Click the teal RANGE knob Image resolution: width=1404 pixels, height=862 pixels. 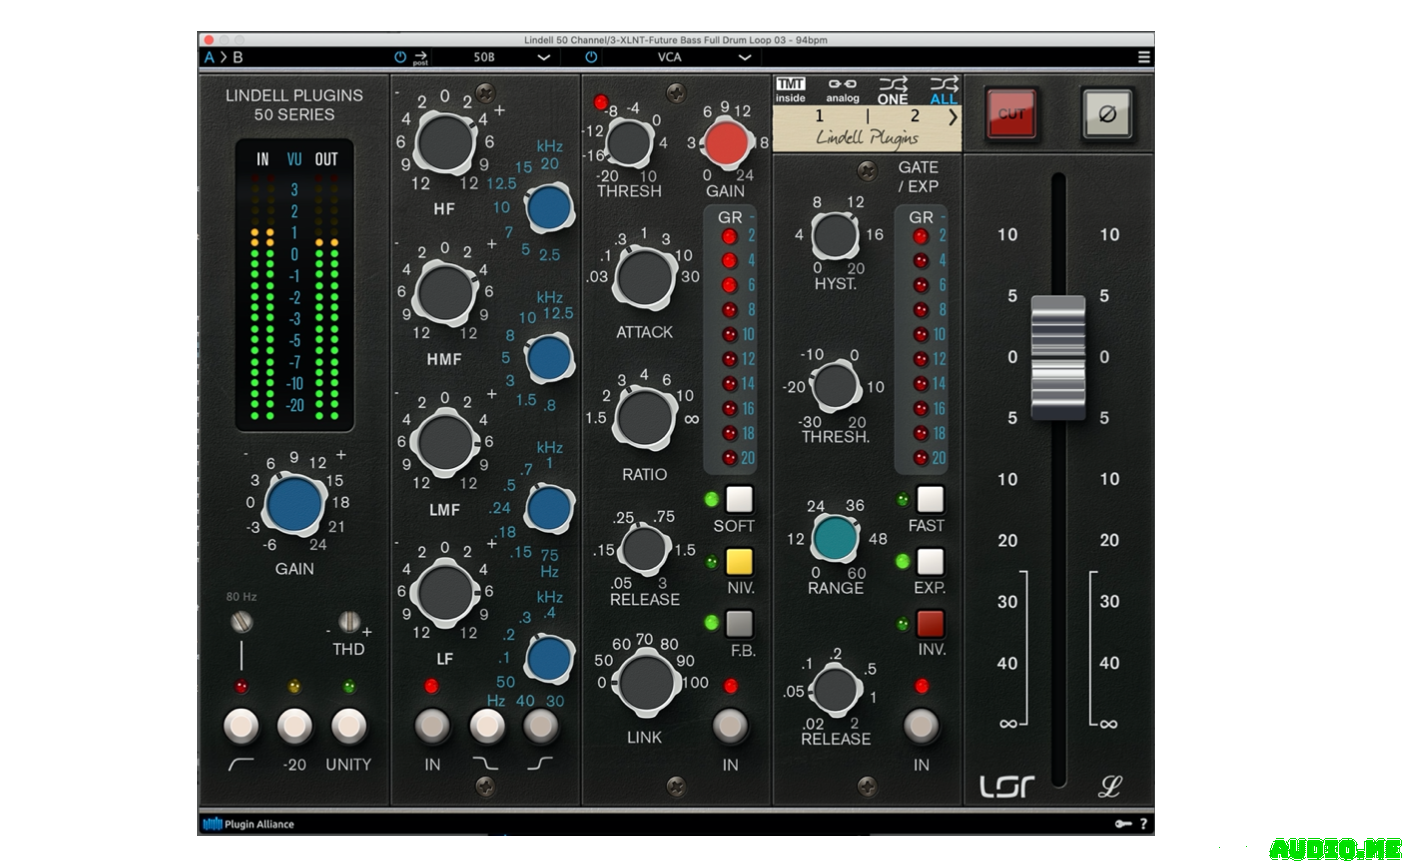(835, 538)
